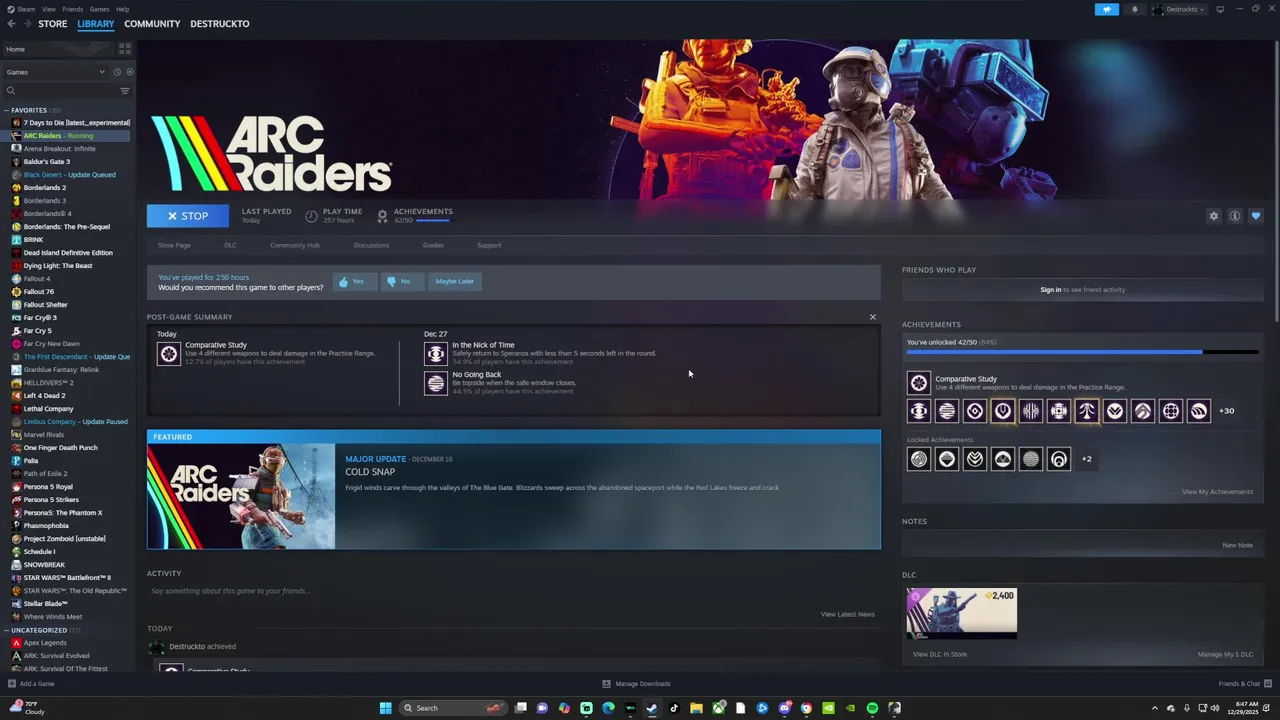1280x720 pixels.
Task: Open View My Achievements link
Action: coord(1217,492)
